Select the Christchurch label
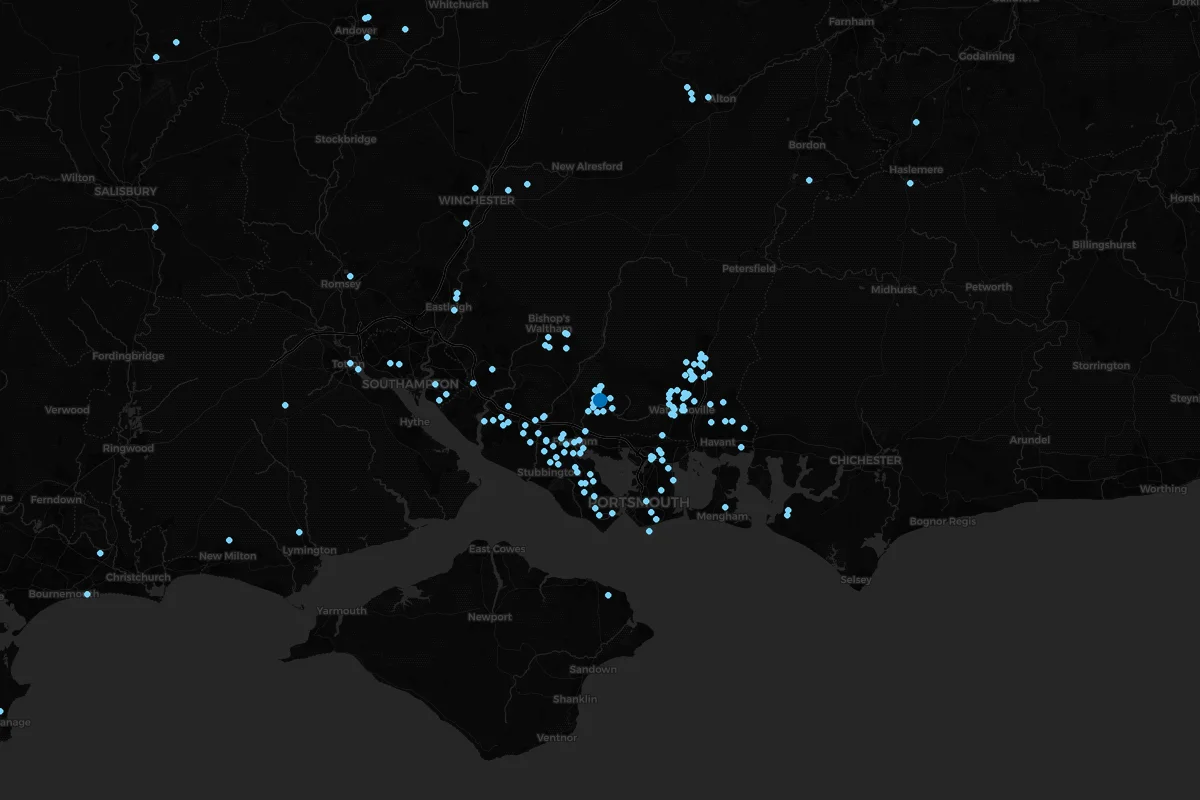This screenshot has width=1200, height=800. coord(138,577)
